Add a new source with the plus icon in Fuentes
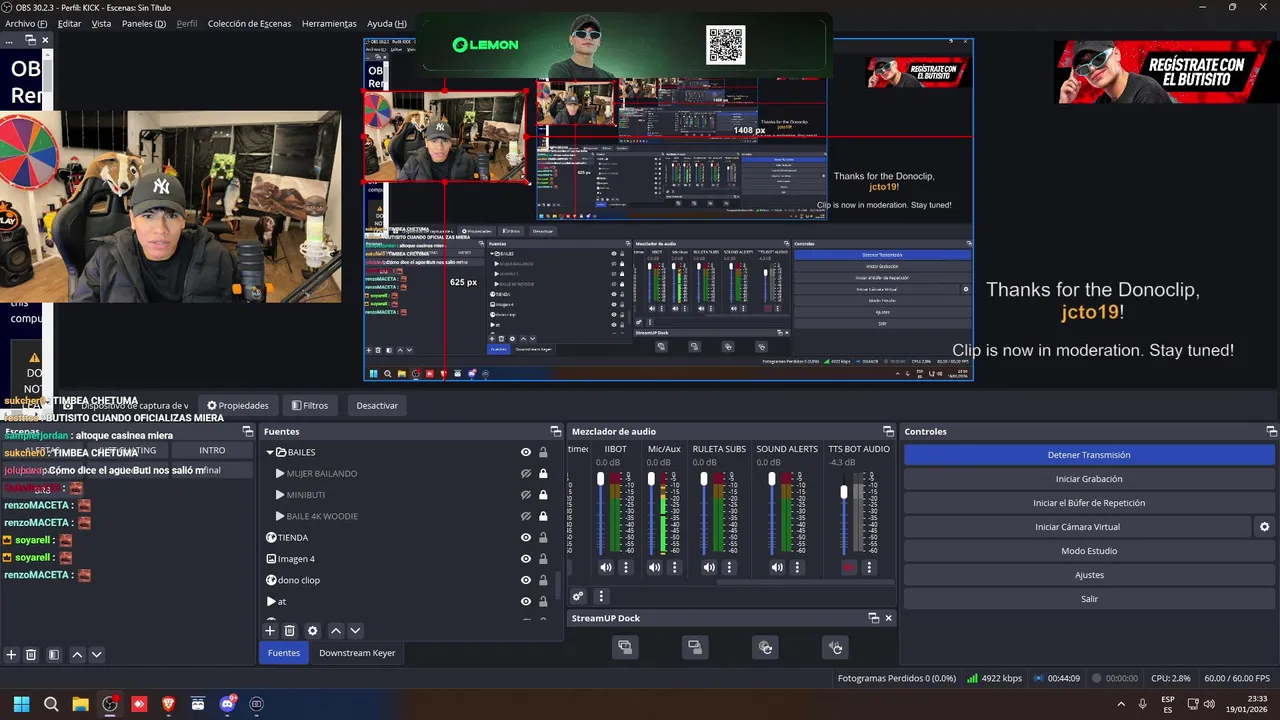 pos(269,631)
